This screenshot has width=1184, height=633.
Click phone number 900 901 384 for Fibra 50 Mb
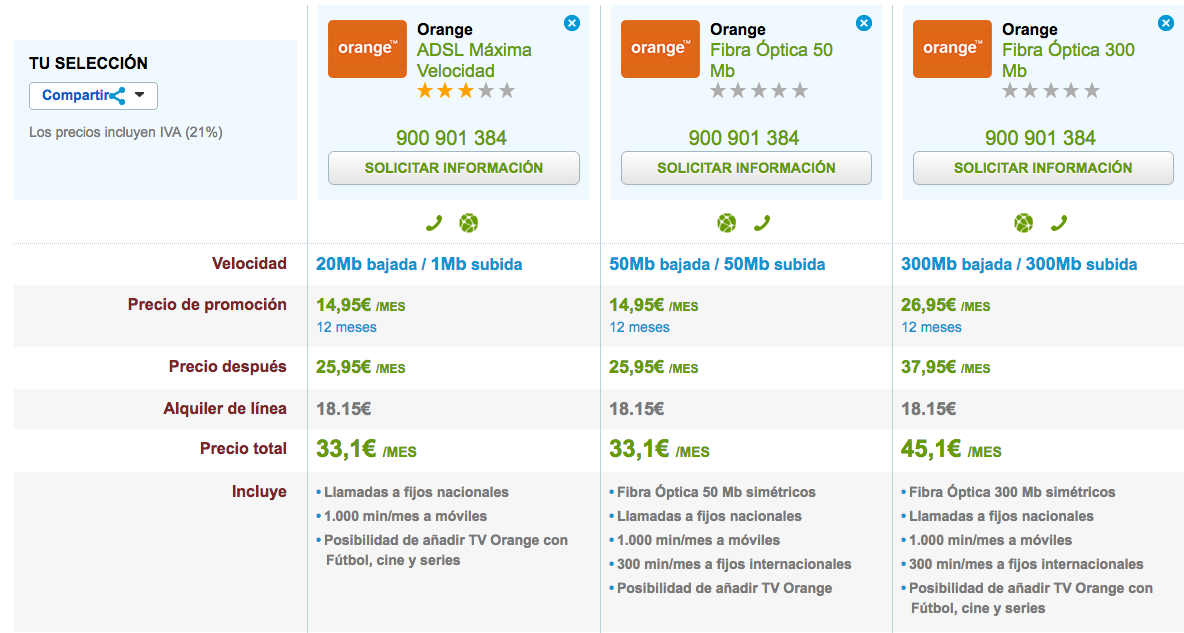pos(744,138)
